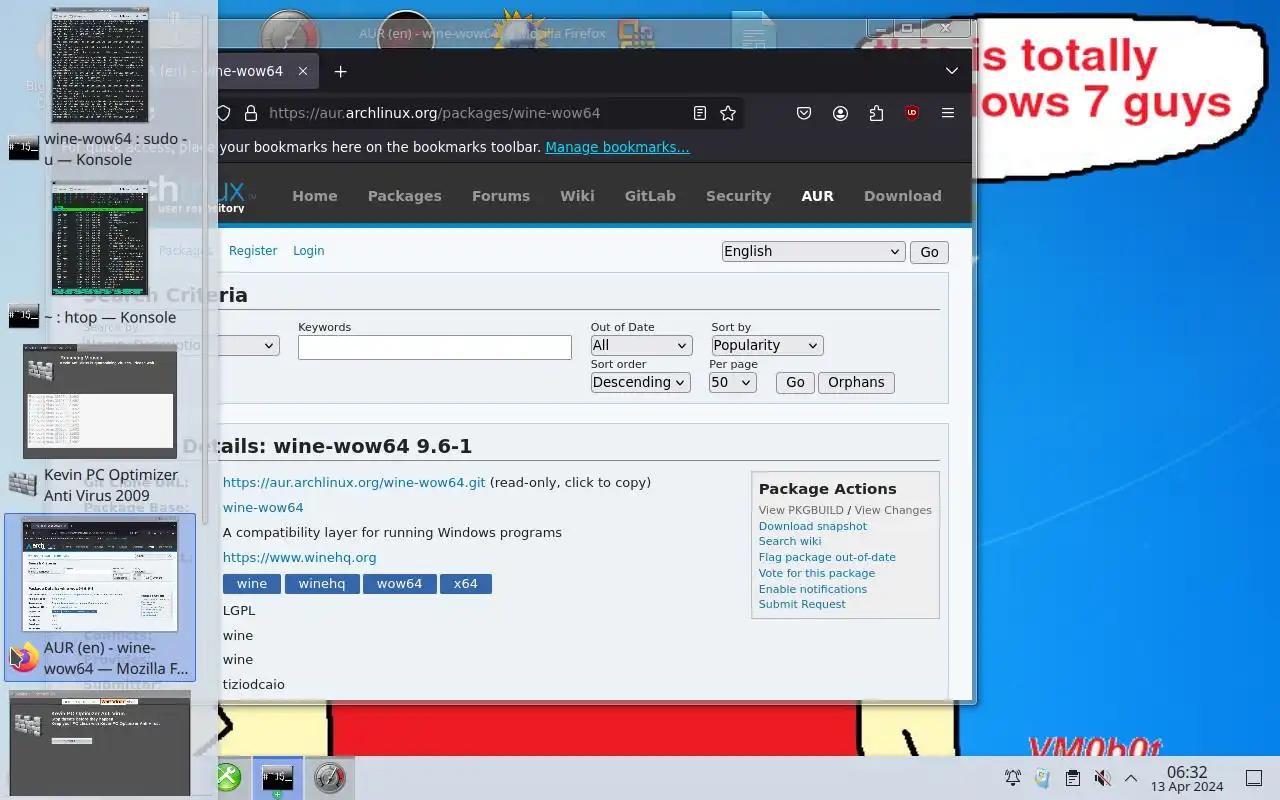Open the AUR navigation item
The image size is (1280, 800).
point(817,196)
